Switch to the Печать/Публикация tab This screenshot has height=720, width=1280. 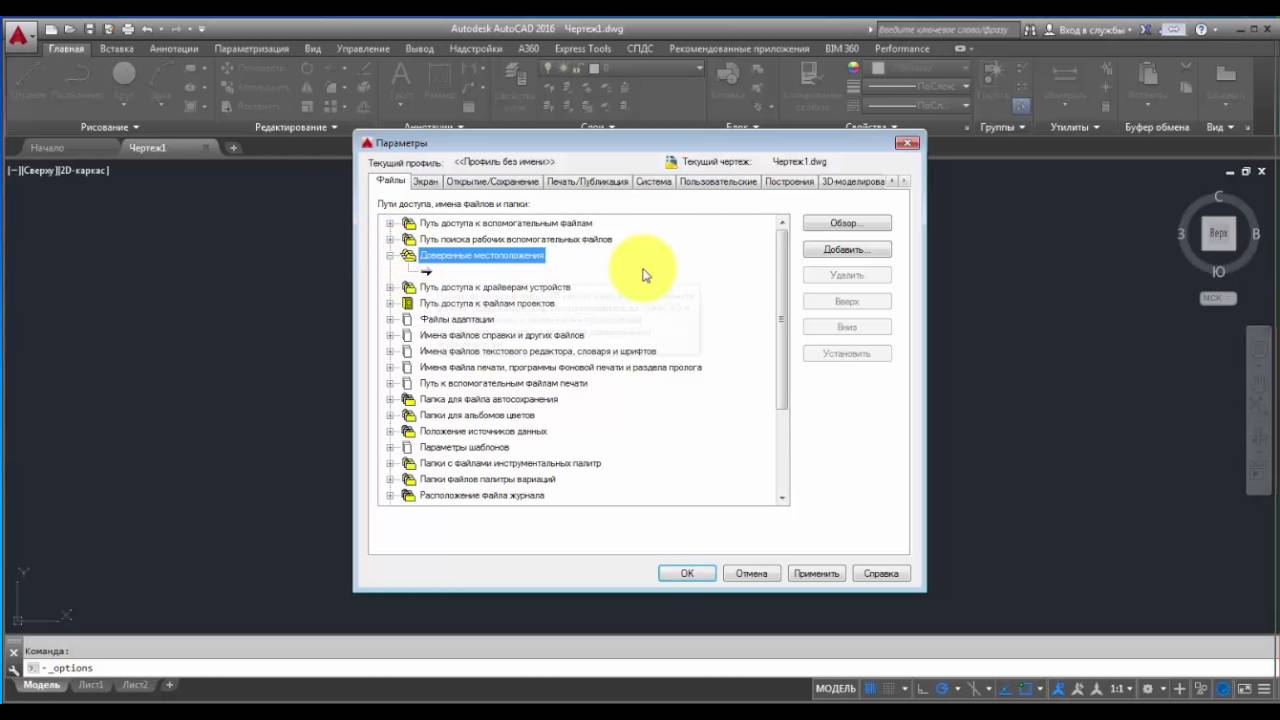[x=588, y=182]
